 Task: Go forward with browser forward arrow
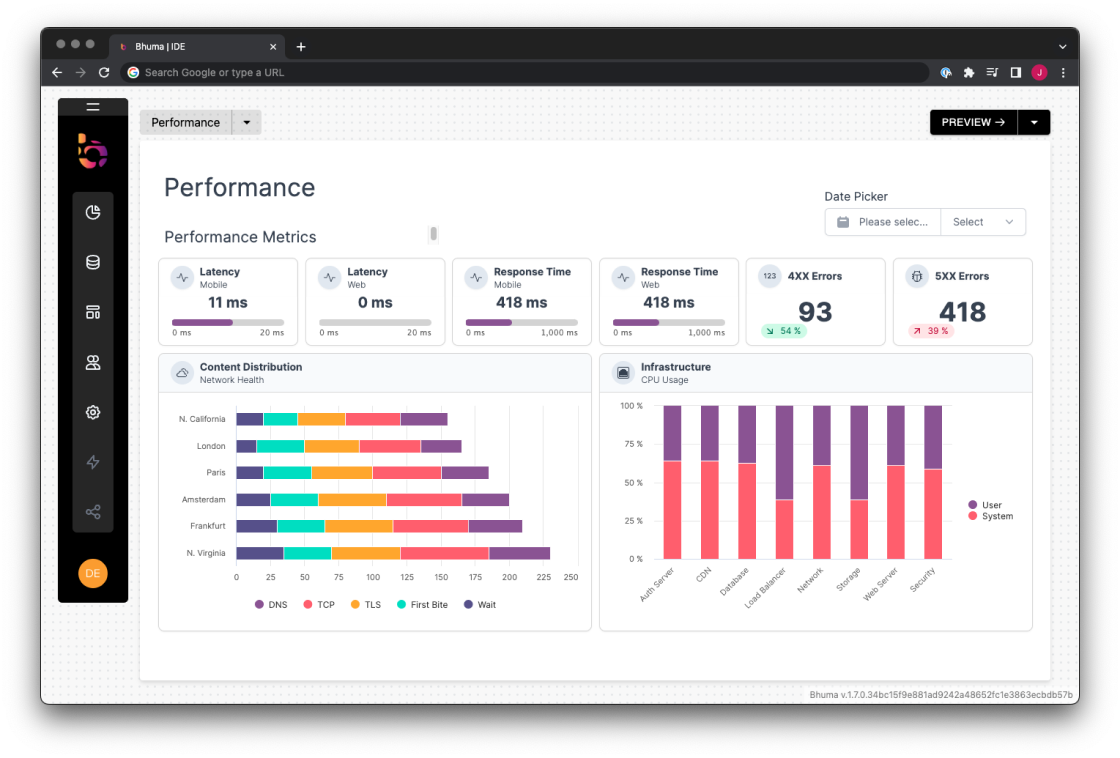(80, 72)
